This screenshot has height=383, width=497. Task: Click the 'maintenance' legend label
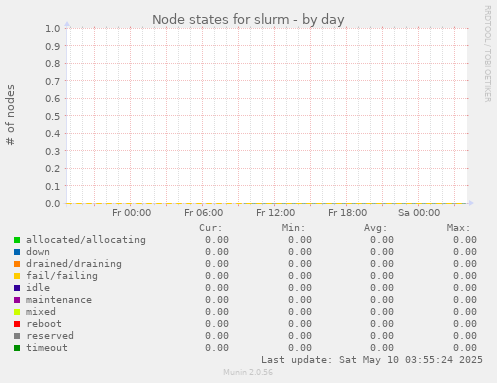pyautogui.click(x=59, y=300)
